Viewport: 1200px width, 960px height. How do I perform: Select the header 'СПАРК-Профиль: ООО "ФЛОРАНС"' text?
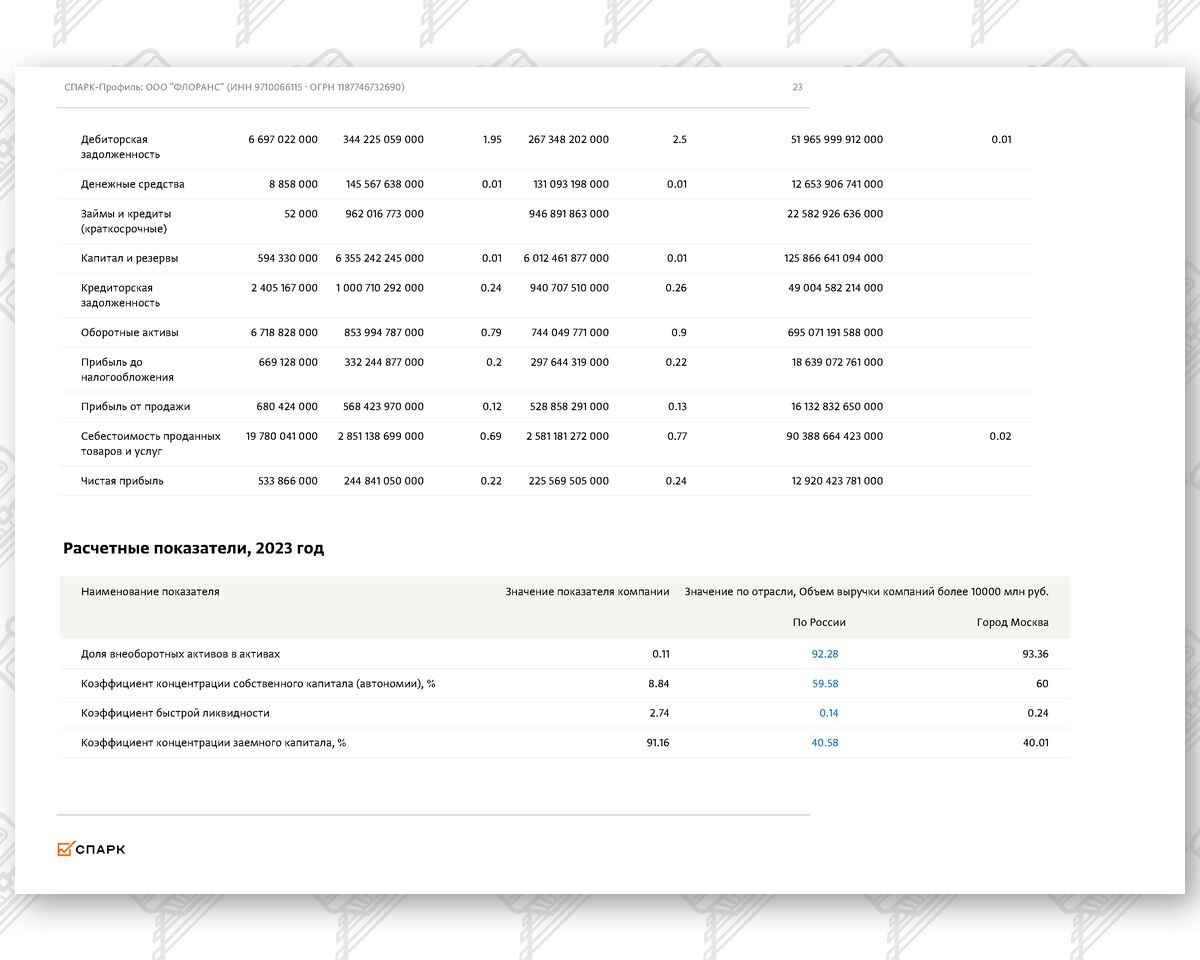click(150, 87)
